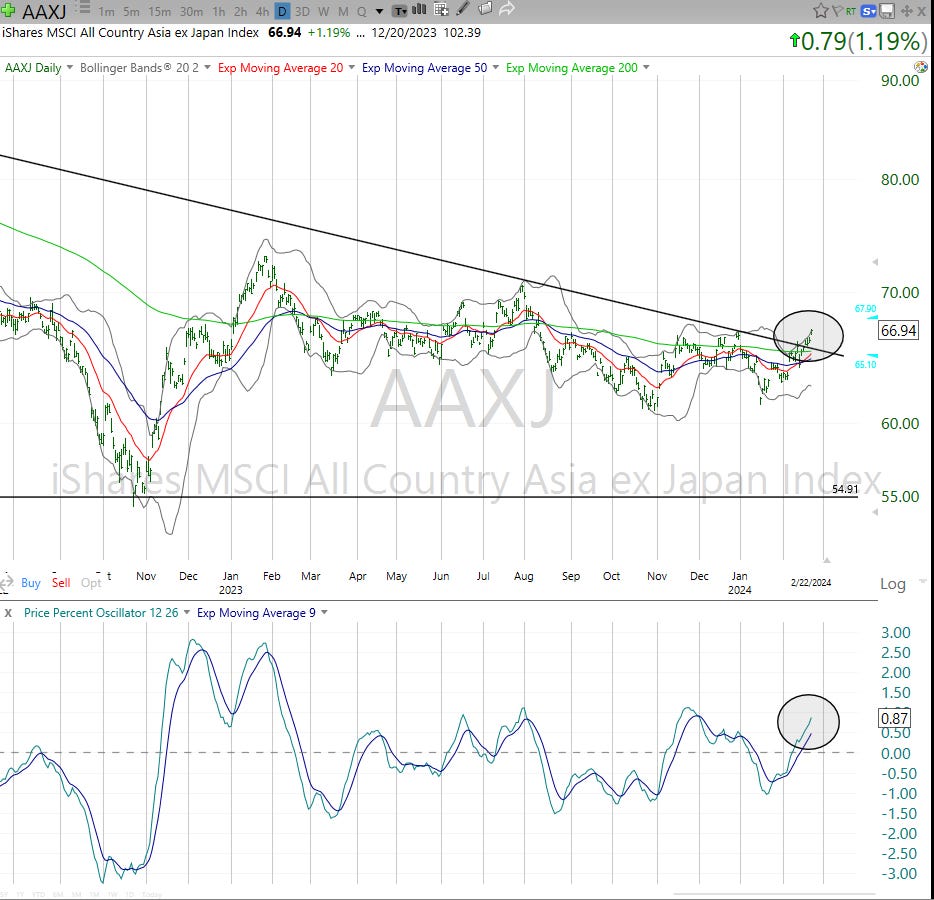Select the 1m timeframe

click(107, 11)
